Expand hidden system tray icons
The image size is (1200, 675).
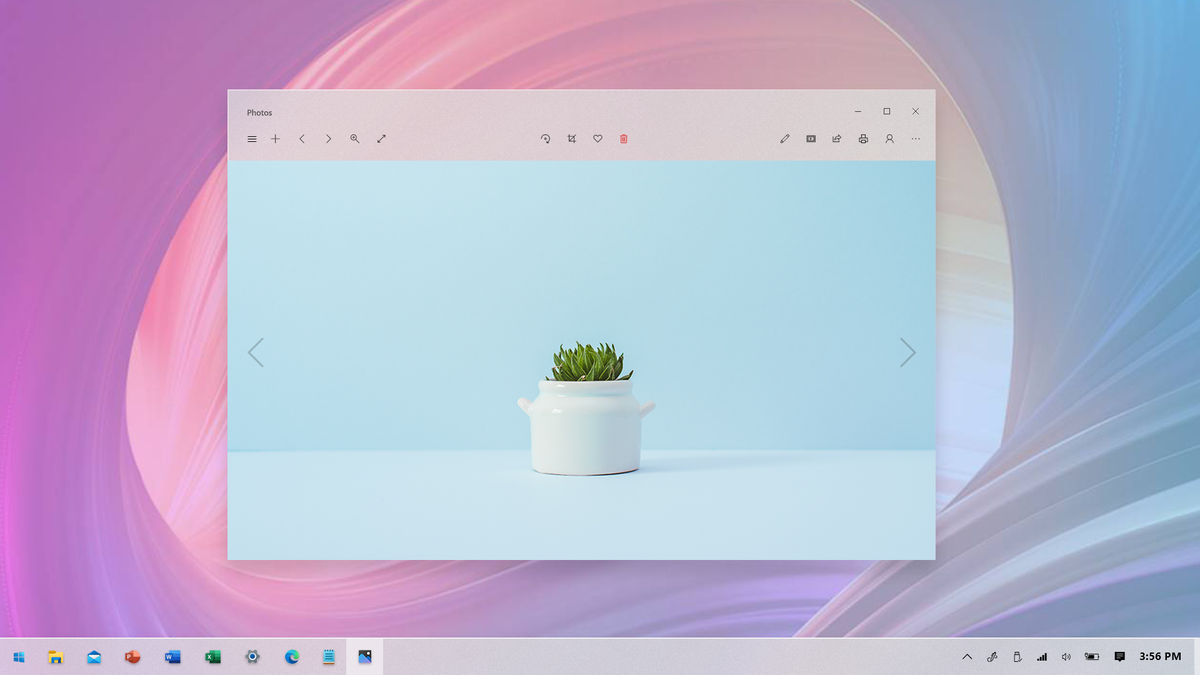(x=967, y=657)
